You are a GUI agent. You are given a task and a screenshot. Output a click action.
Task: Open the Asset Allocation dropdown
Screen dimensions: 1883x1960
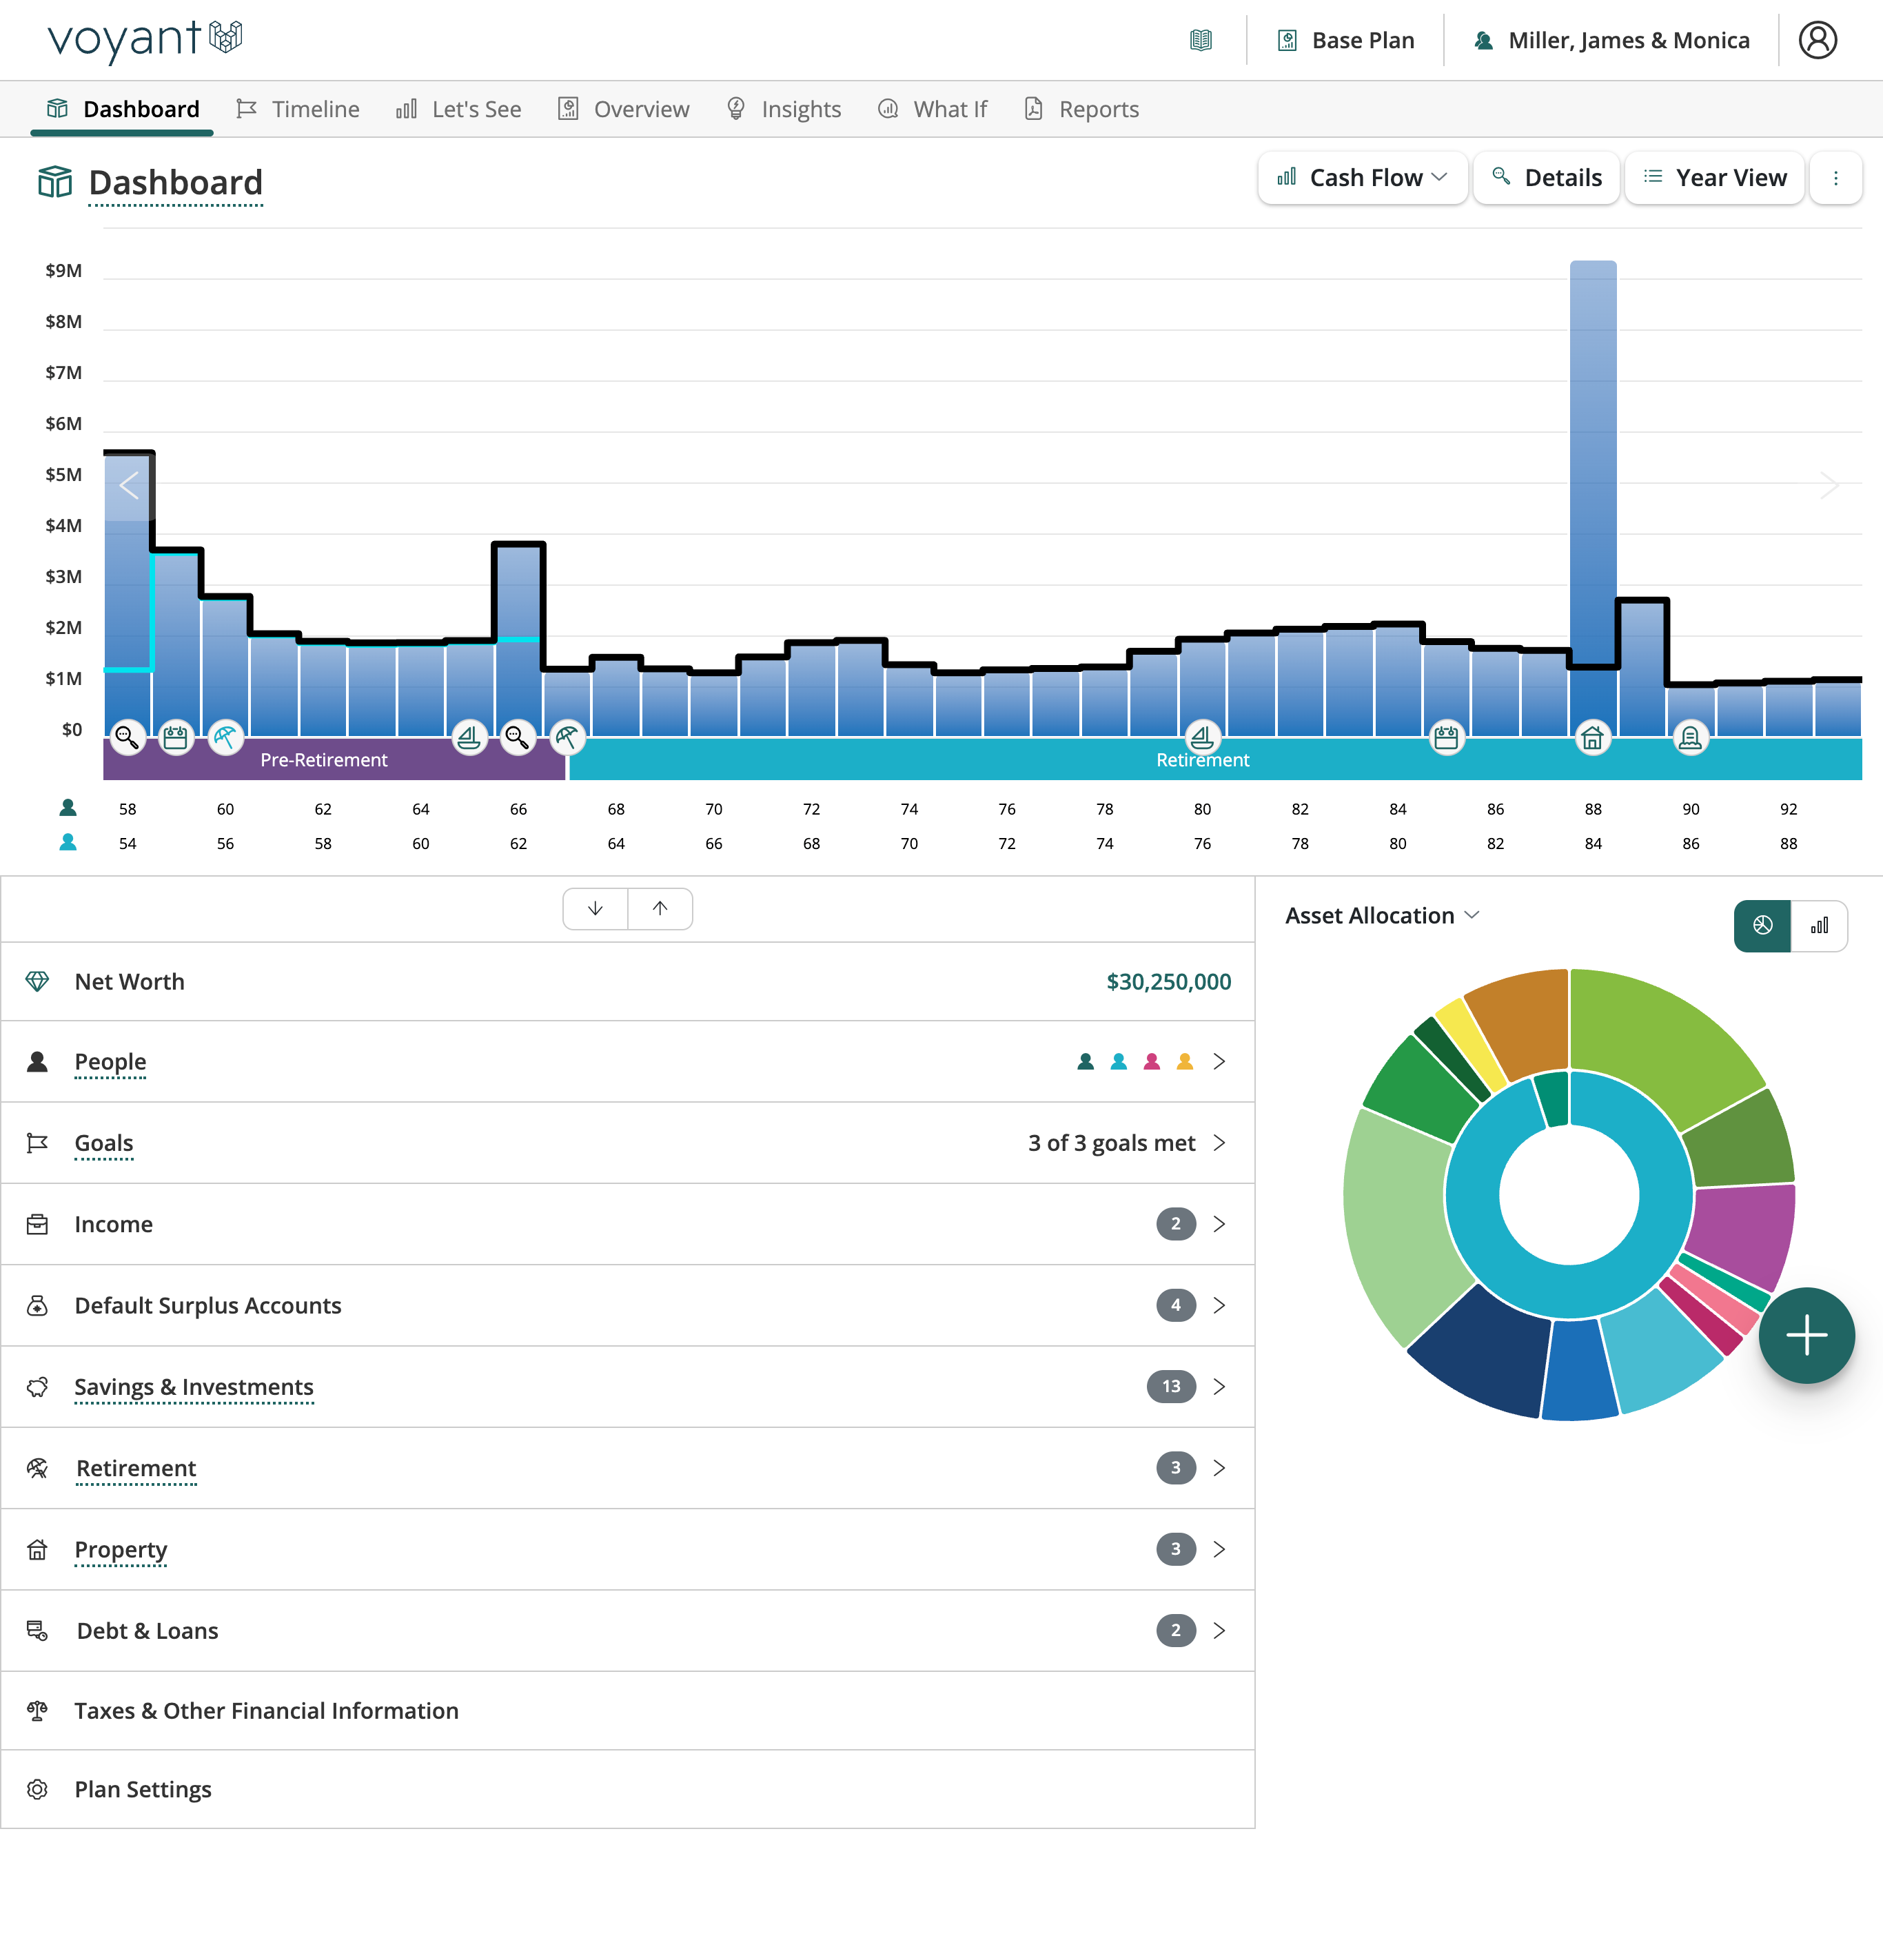click(x=1381, y=915)
